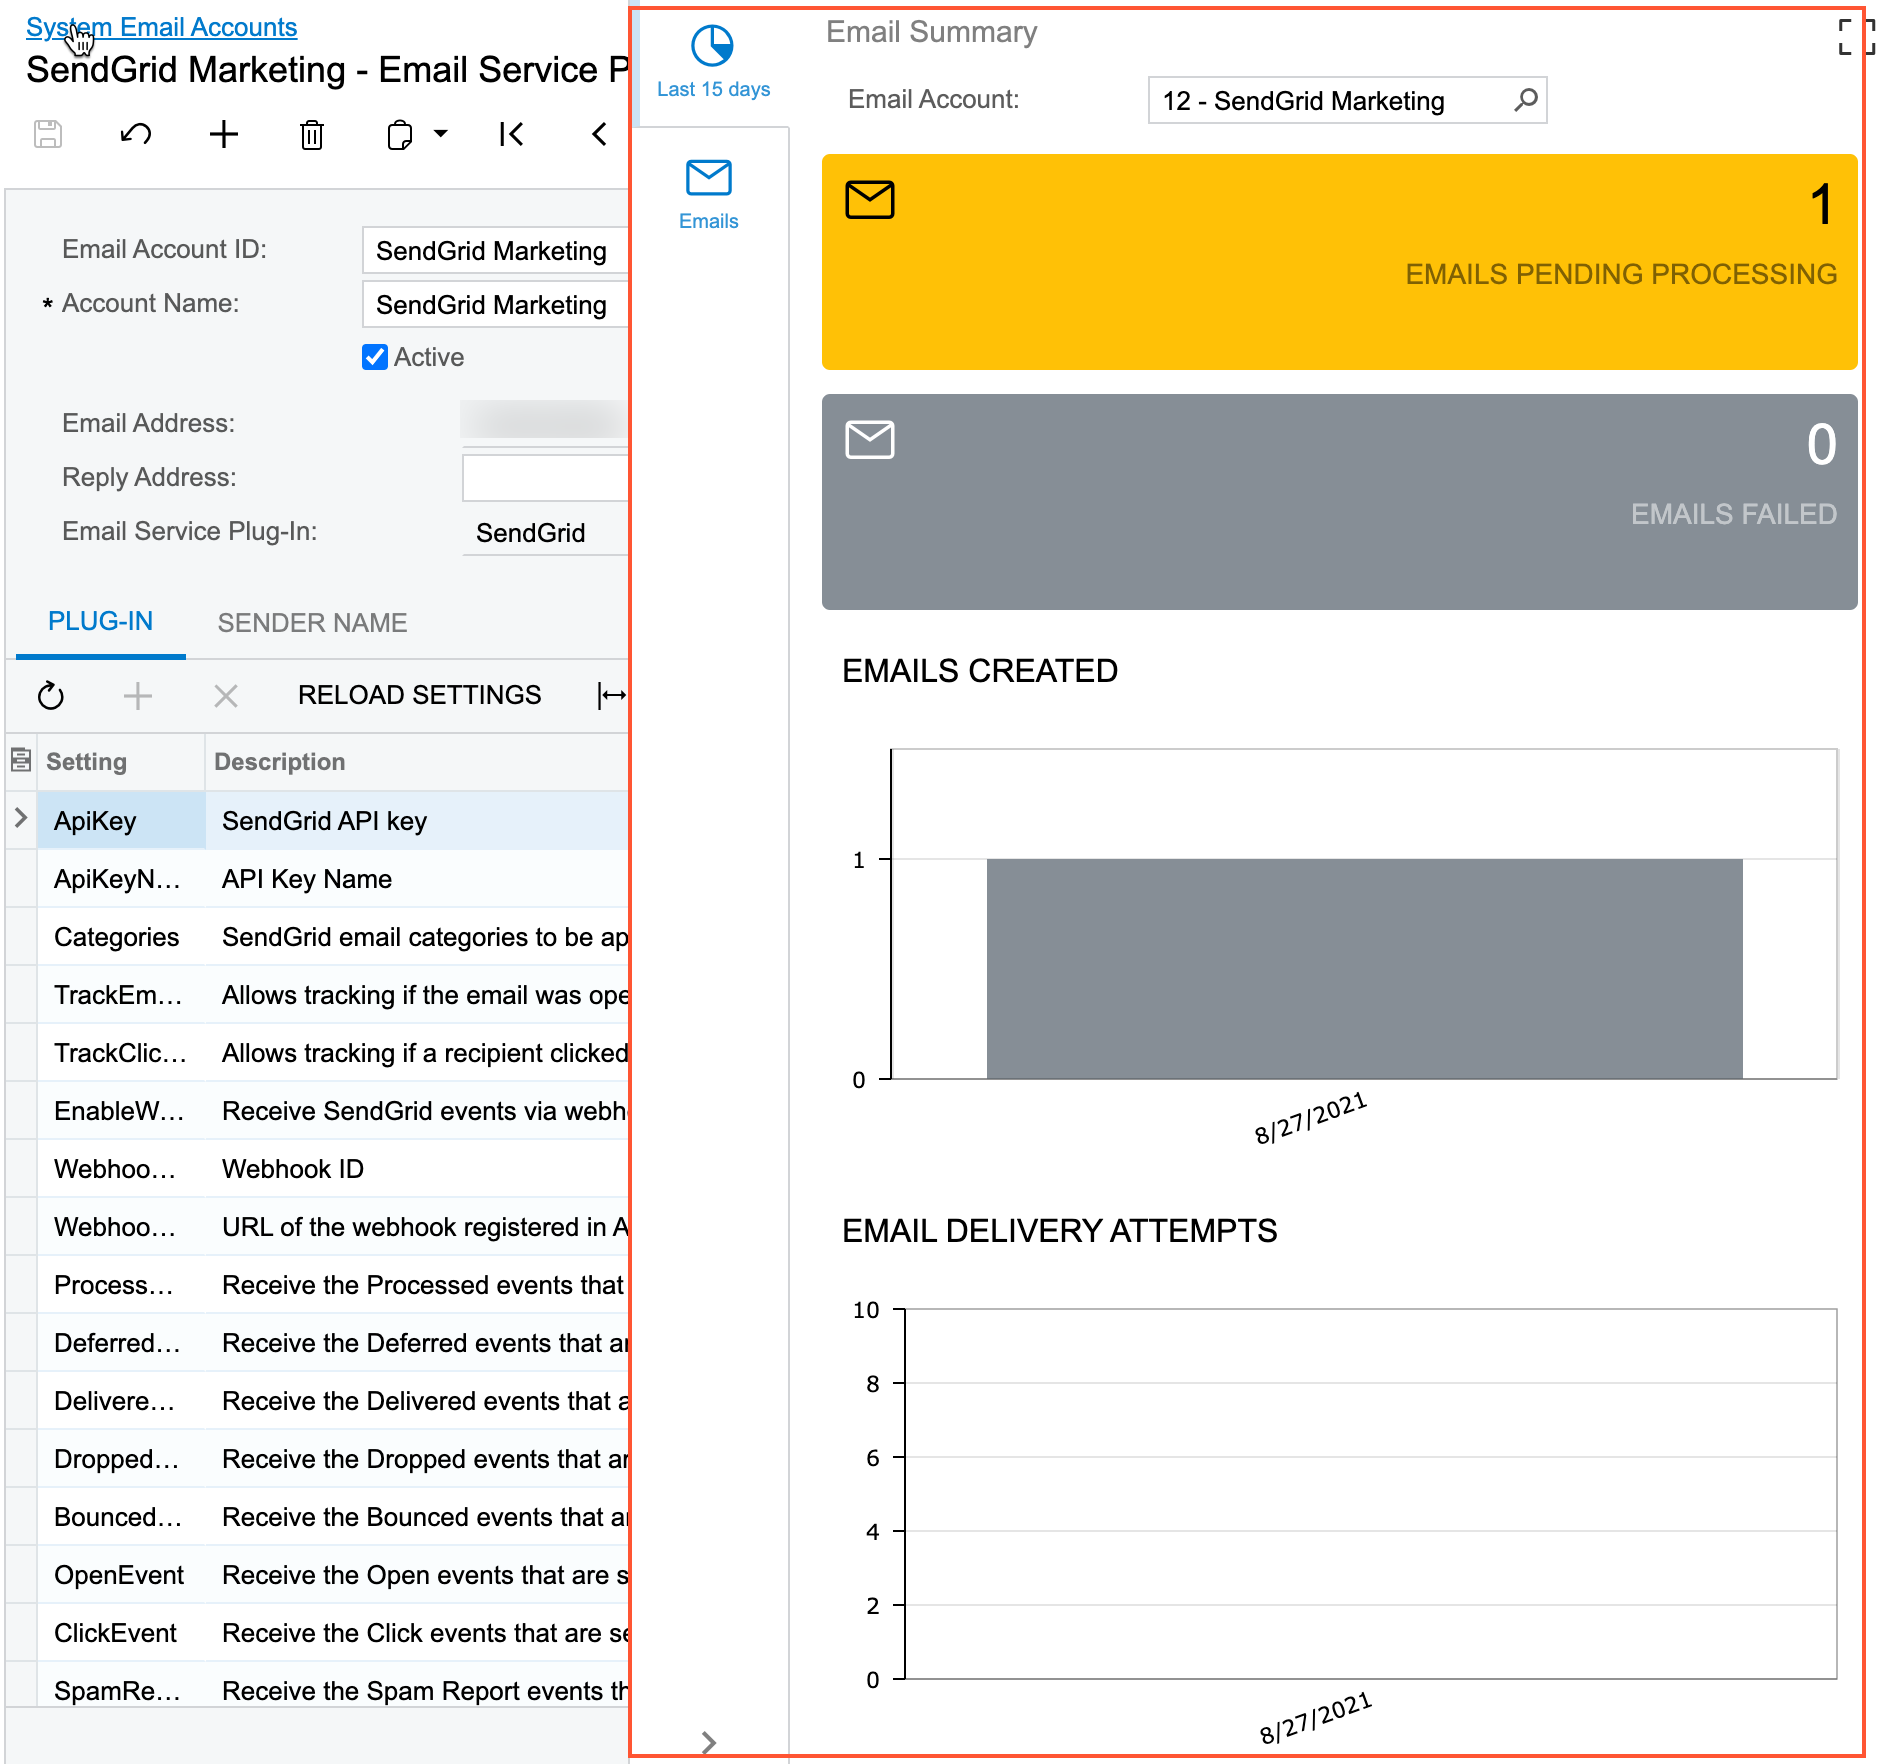This screenshot has height=1764, width=1878.
Task: Uncheck the Active checkbox
Action: tap(375, 357)
